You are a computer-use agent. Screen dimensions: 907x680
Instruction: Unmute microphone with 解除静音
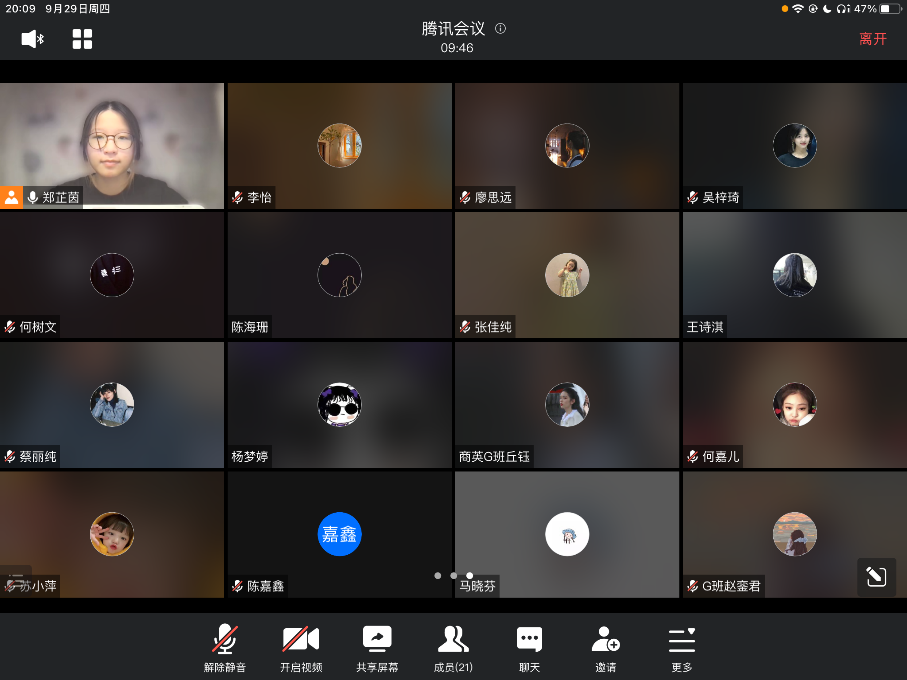(225, 647)
